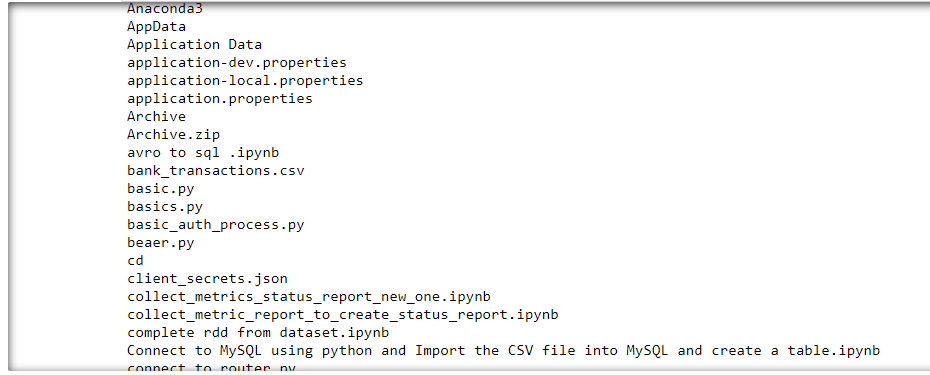Select basic_auth_process.py entry
930x375 pixels.
[x=215, y=225]
